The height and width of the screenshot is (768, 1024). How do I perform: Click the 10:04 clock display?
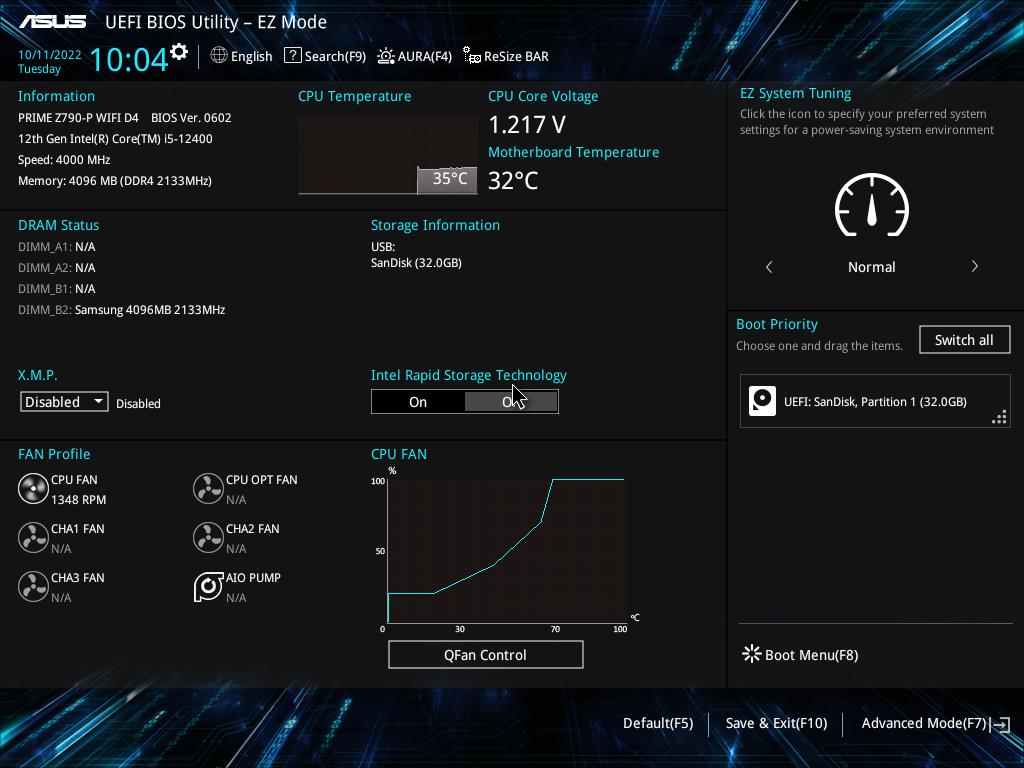tap(129, 59)
